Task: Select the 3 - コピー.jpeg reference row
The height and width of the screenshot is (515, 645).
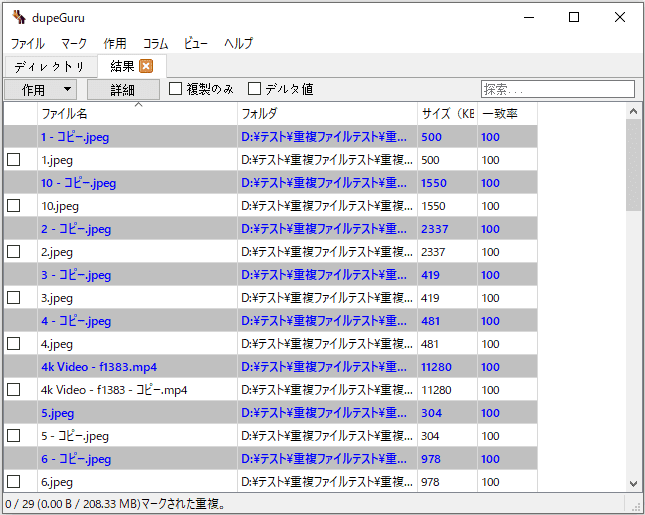Action: [271, 275]
